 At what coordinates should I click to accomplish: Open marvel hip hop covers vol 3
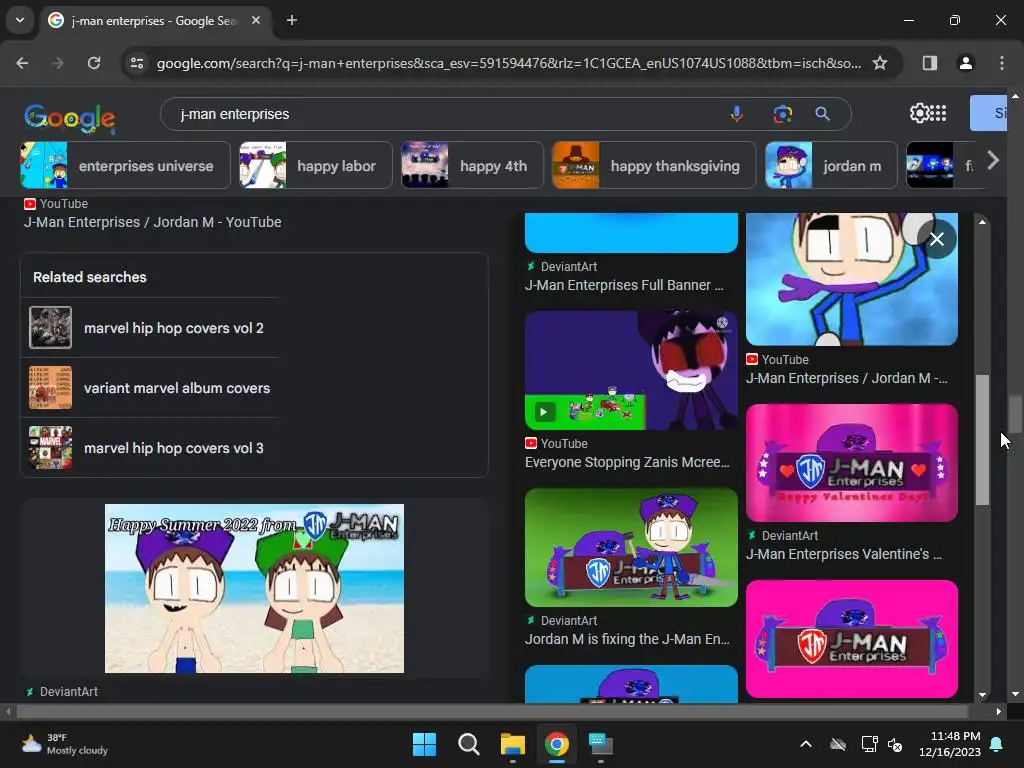coord(151,448)
